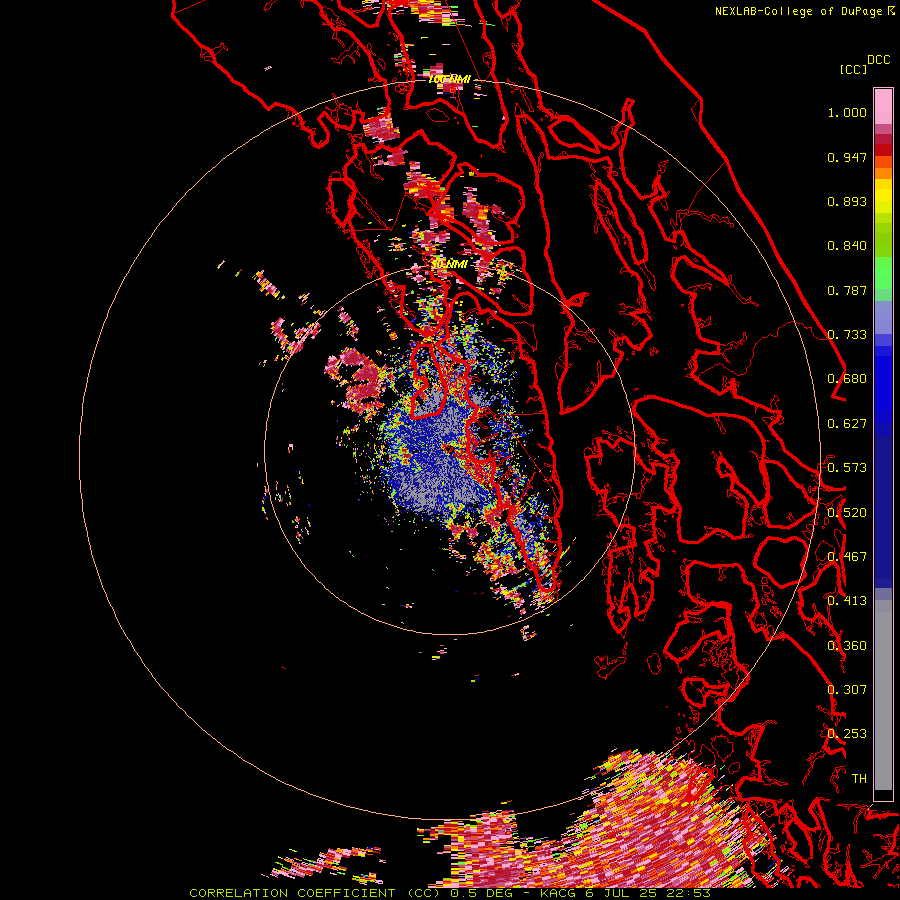Select the 0.680 color scale value
The image size is (900, 900).
pos(847,379)
